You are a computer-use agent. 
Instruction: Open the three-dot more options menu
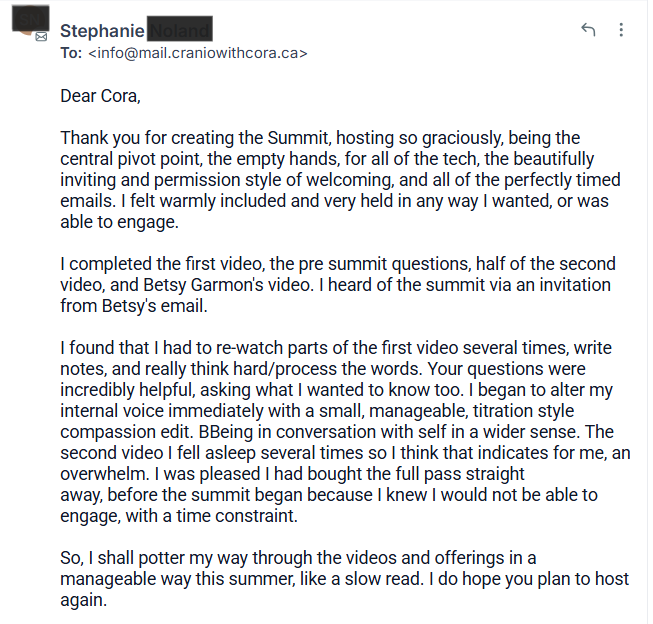[621, 30]
